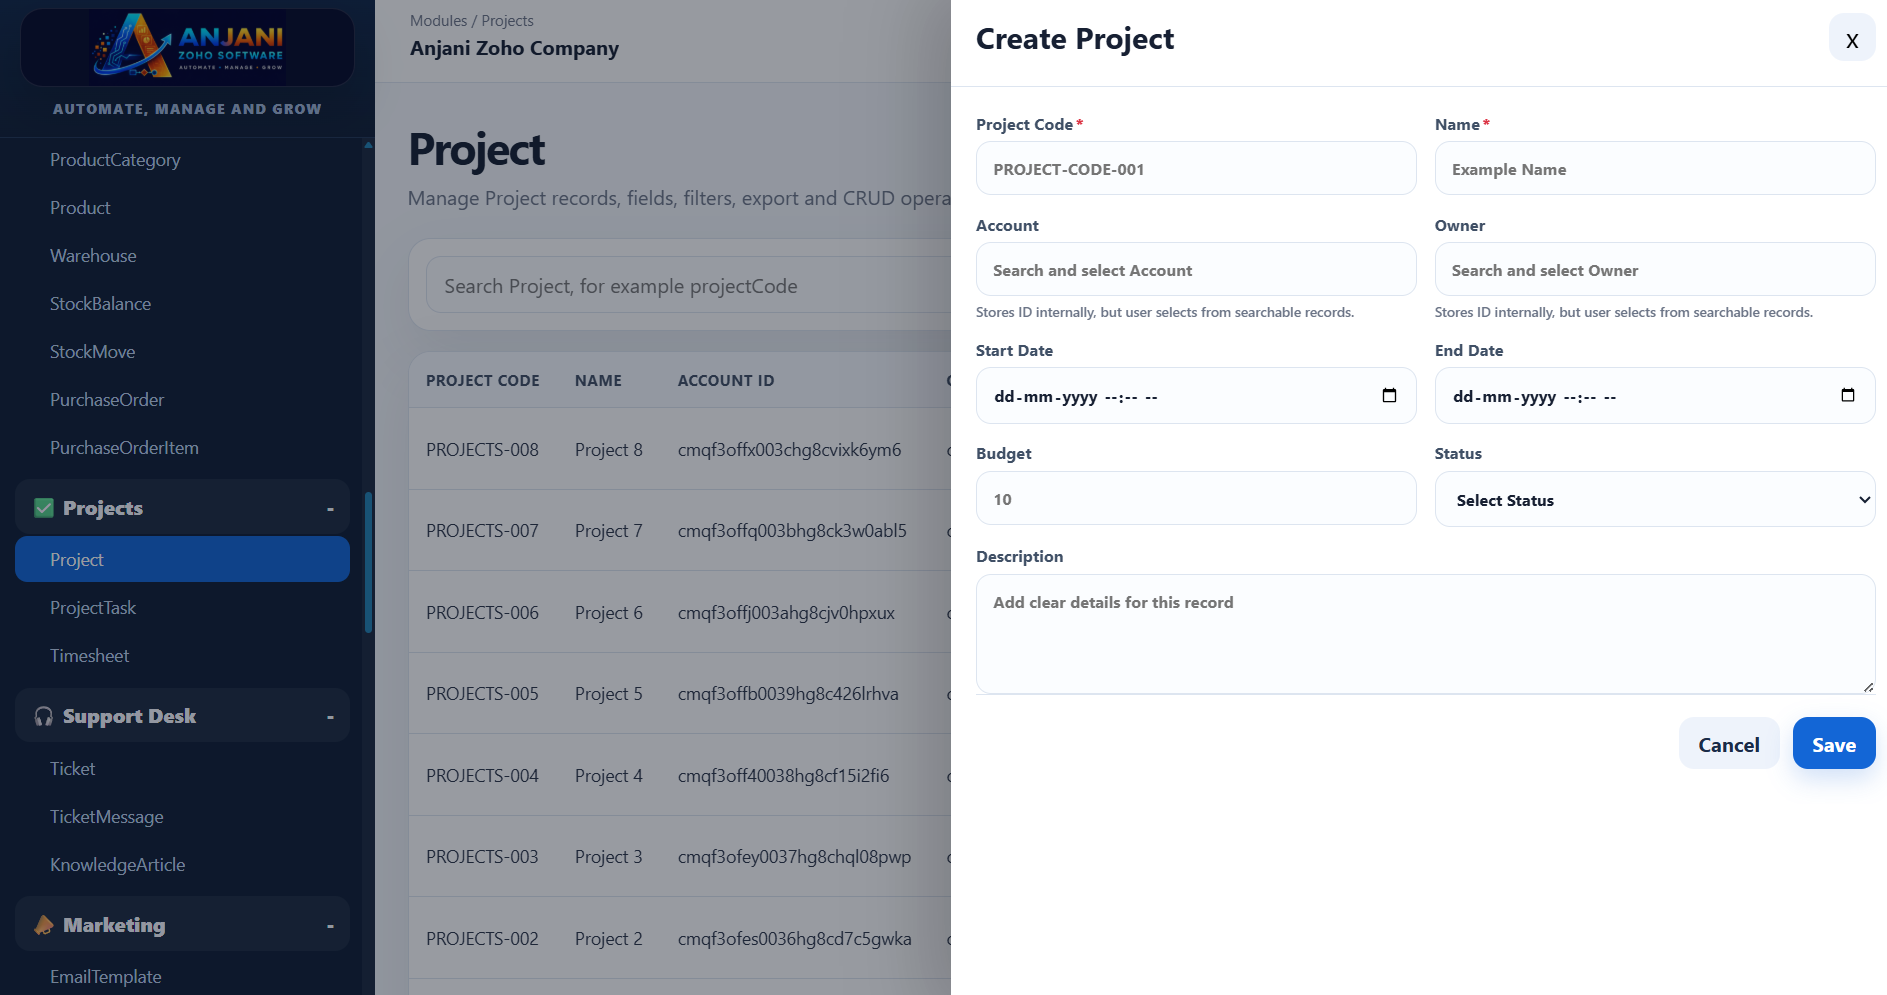Screen dimensions: 1887x995
Task: Open PurchaseOrderItem in the sidebar
Action: point(124,448)
